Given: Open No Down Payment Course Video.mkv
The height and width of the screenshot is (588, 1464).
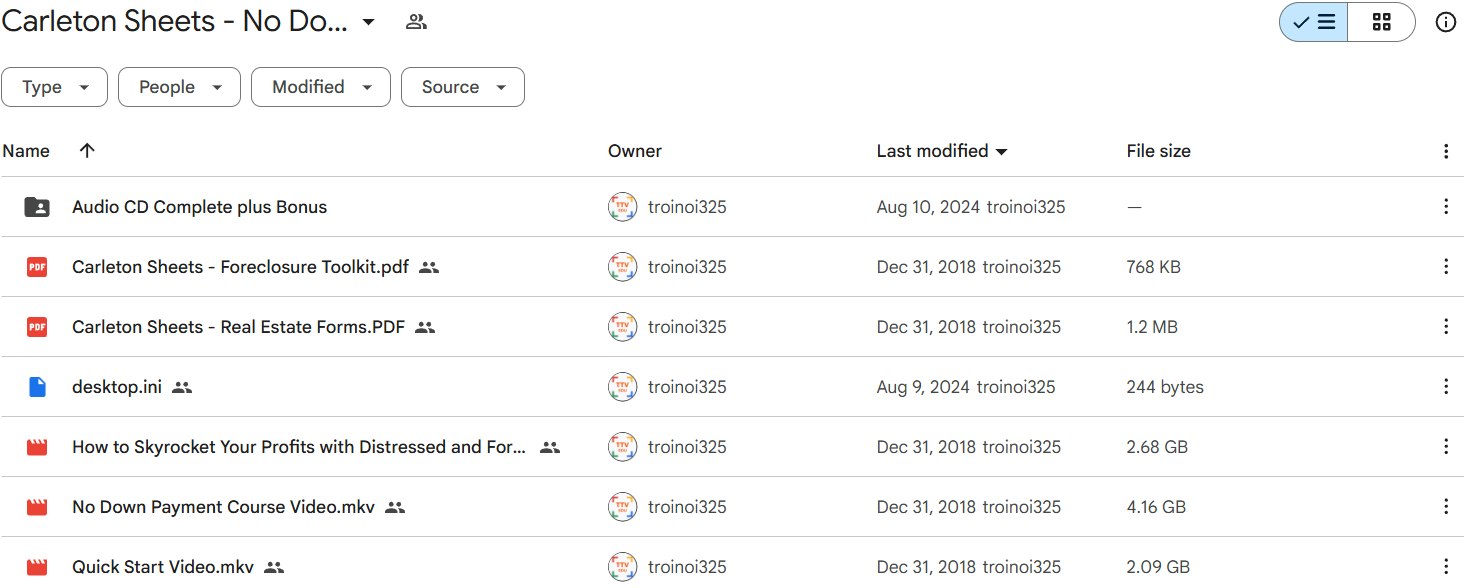Looking at the screenshot, I should tap(223, 507).
